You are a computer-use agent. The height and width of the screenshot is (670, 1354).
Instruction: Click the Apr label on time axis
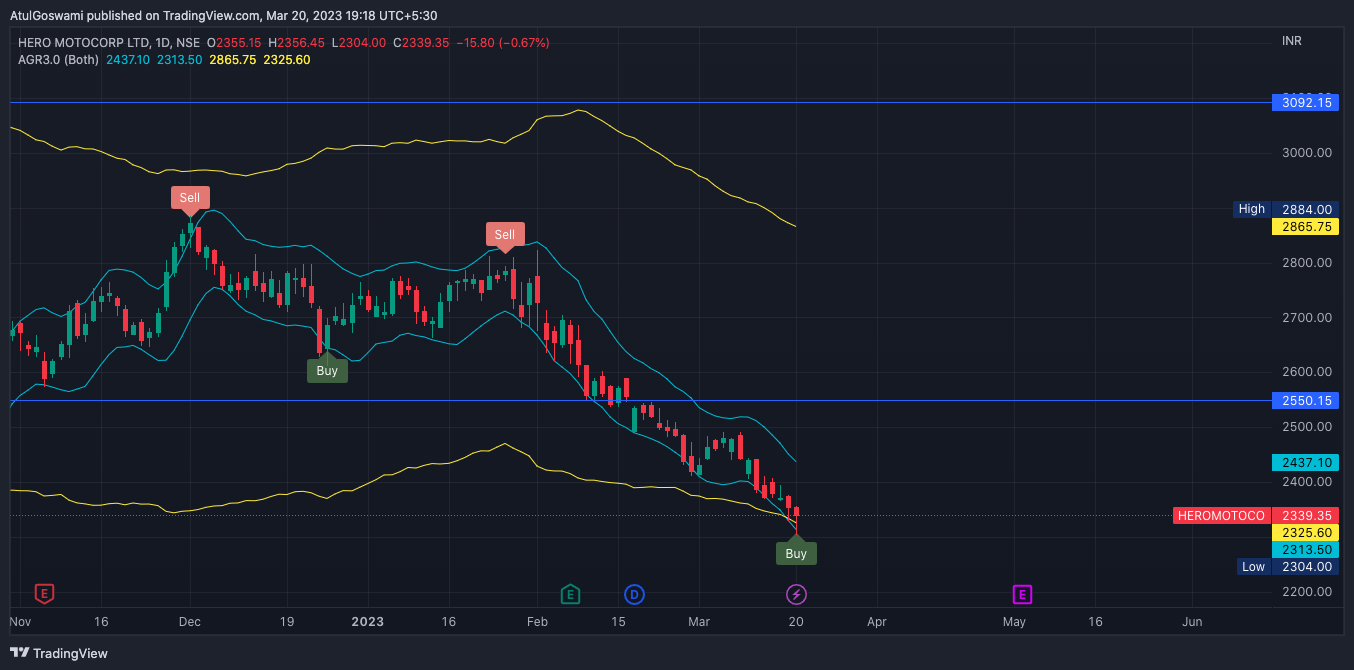(877, 621)
